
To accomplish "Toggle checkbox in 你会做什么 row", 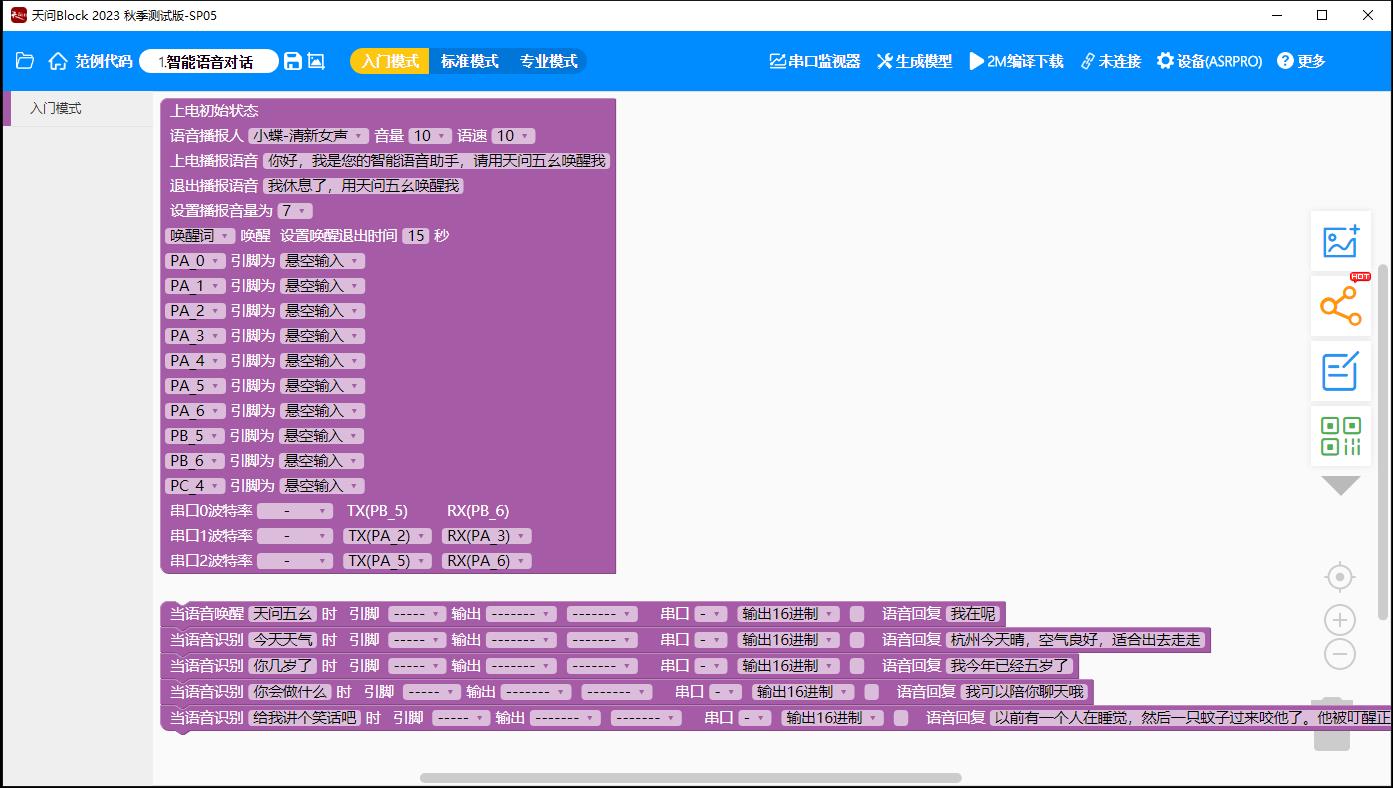I will (872, 691).
